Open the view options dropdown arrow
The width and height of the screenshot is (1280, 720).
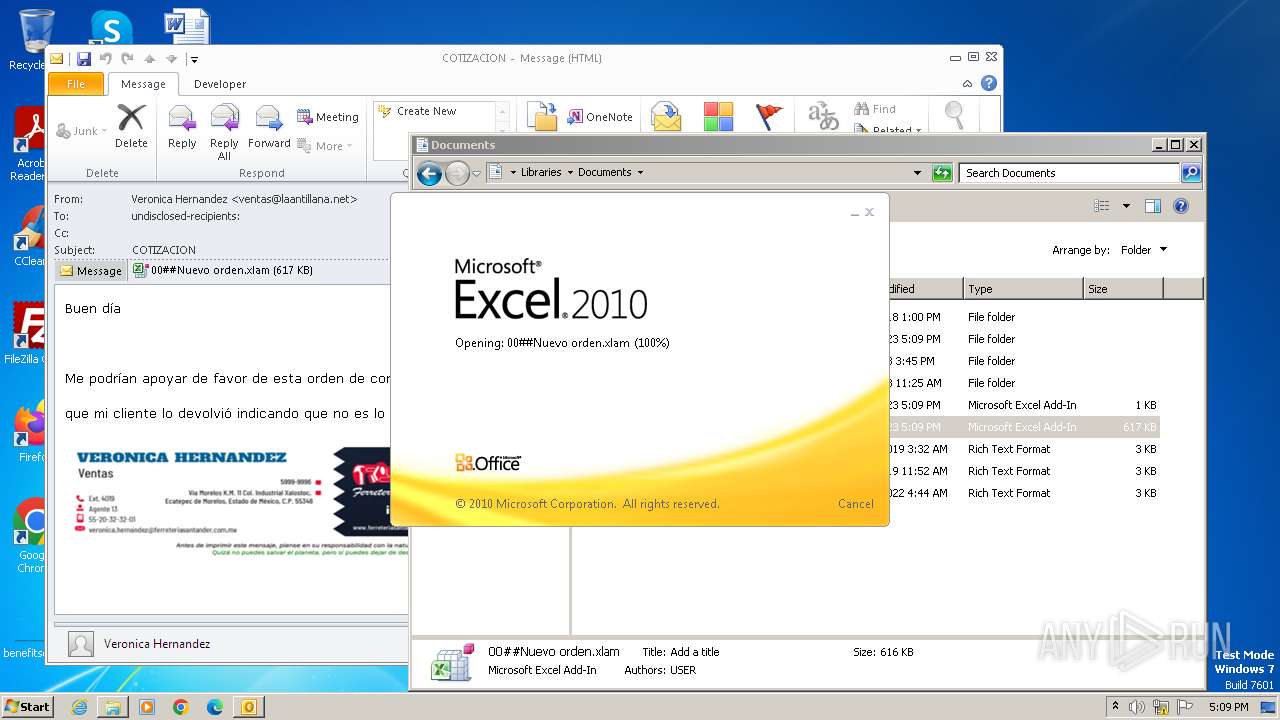point(1126,206)
